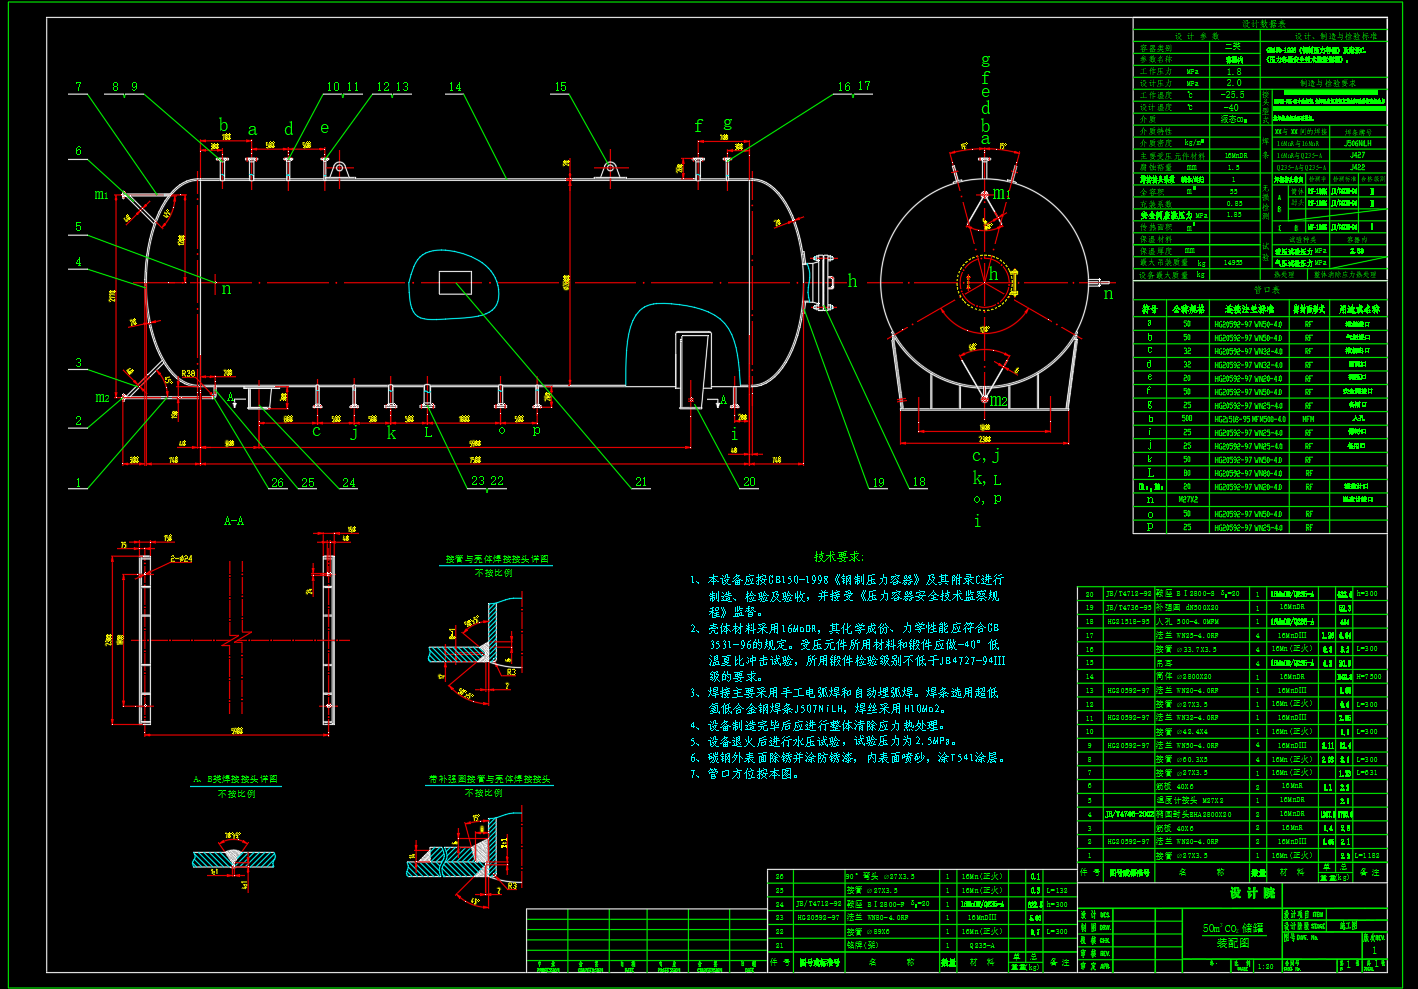
Task: Click part callout number 7
Action: tap(79, 87)
